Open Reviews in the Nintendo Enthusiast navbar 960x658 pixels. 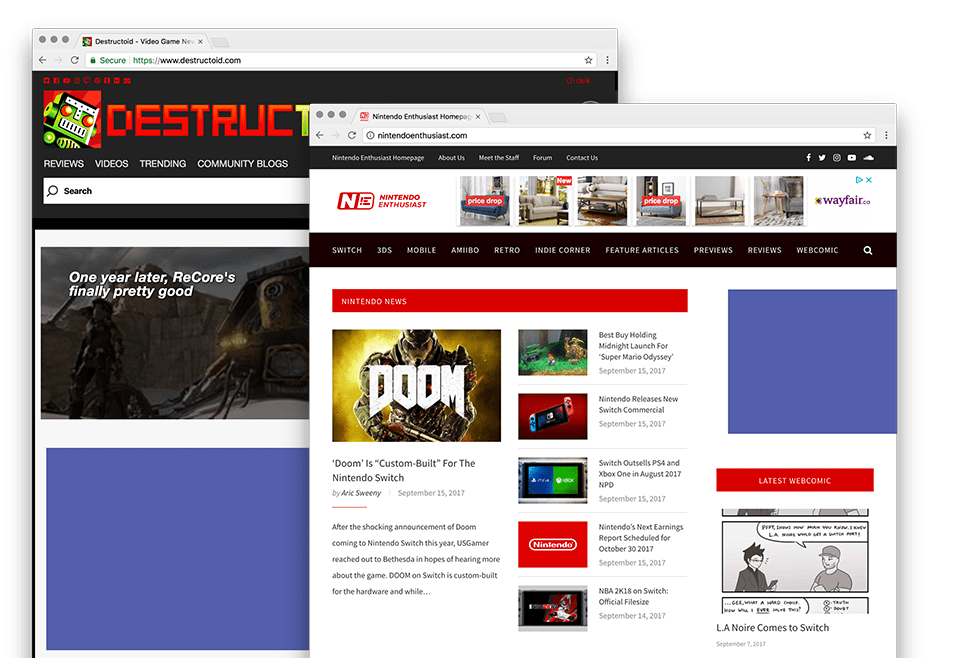point(765,250)
